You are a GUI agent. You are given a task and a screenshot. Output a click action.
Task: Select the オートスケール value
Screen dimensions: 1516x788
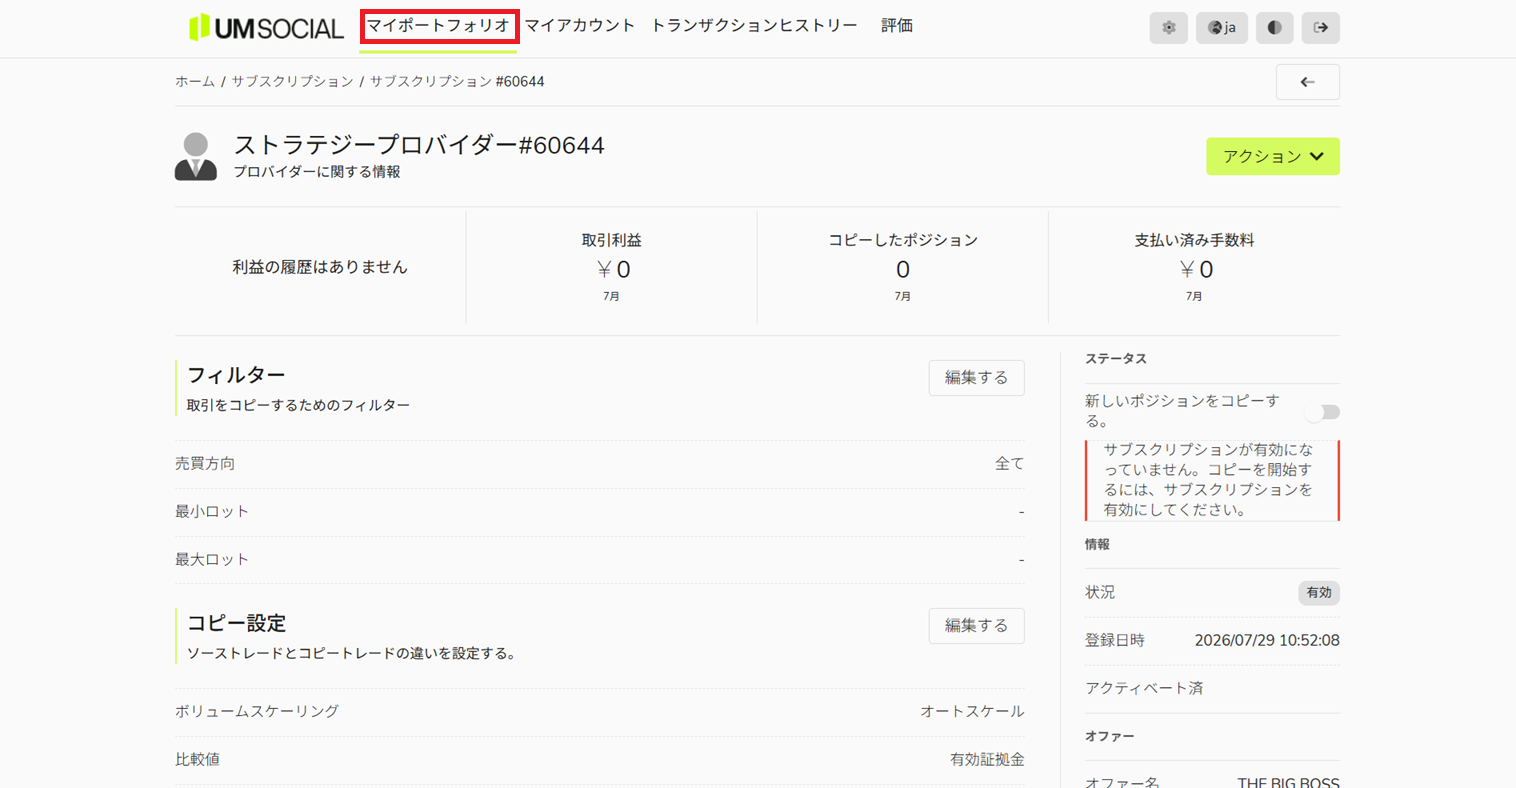pyautogui.click(x=972, y=712)
